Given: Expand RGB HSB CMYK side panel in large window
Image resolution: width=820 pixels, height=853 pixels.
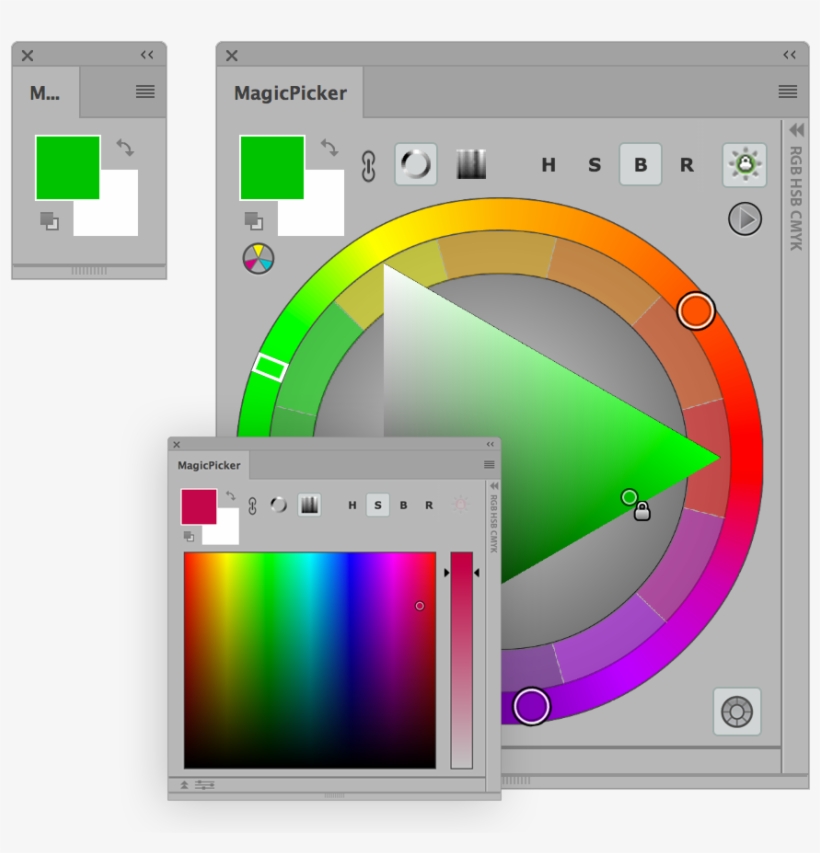Looking at the screenshot, I should click(x=796, y=130).
